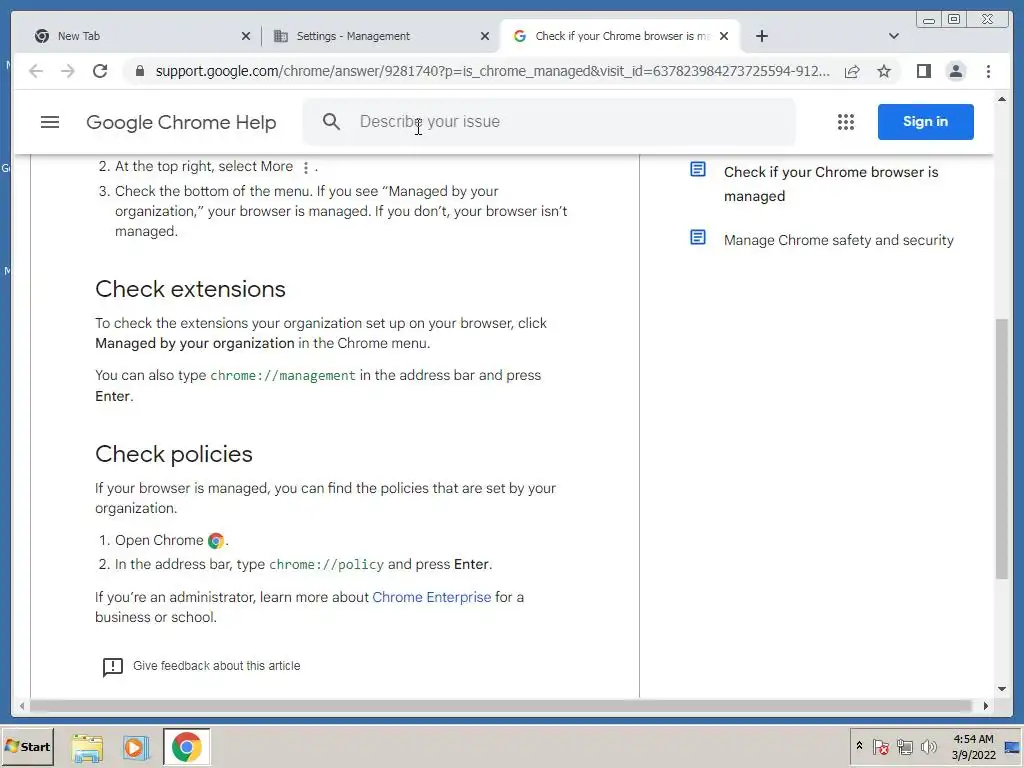
Task: Click the Google Chrome Help title
Action: pos(181,122)
